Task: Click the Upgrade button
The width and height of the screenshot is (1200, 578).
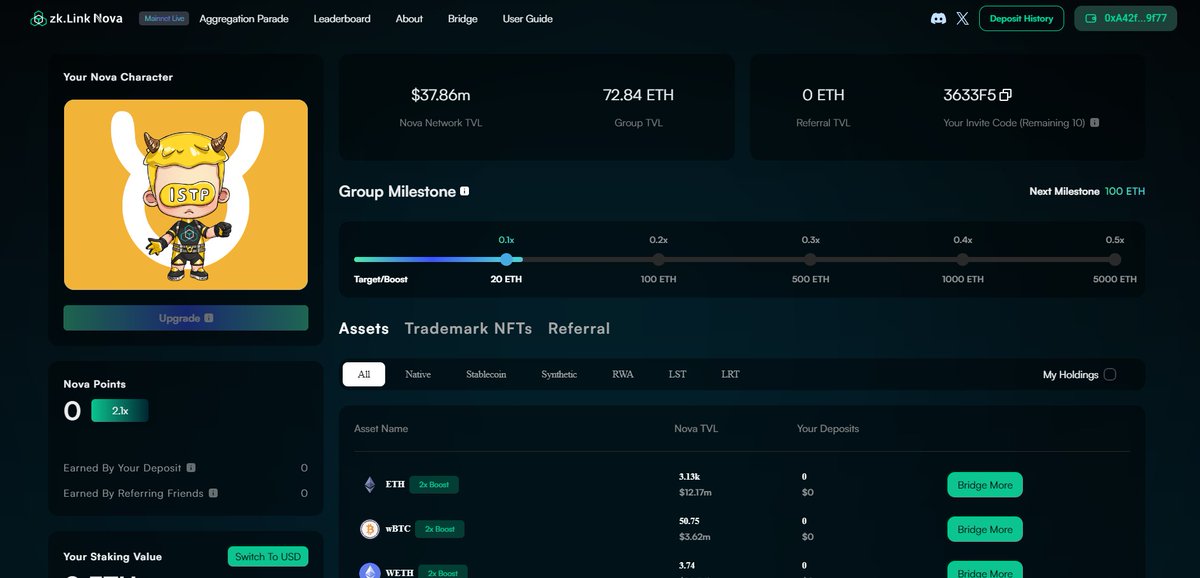Action: (186, 318)
